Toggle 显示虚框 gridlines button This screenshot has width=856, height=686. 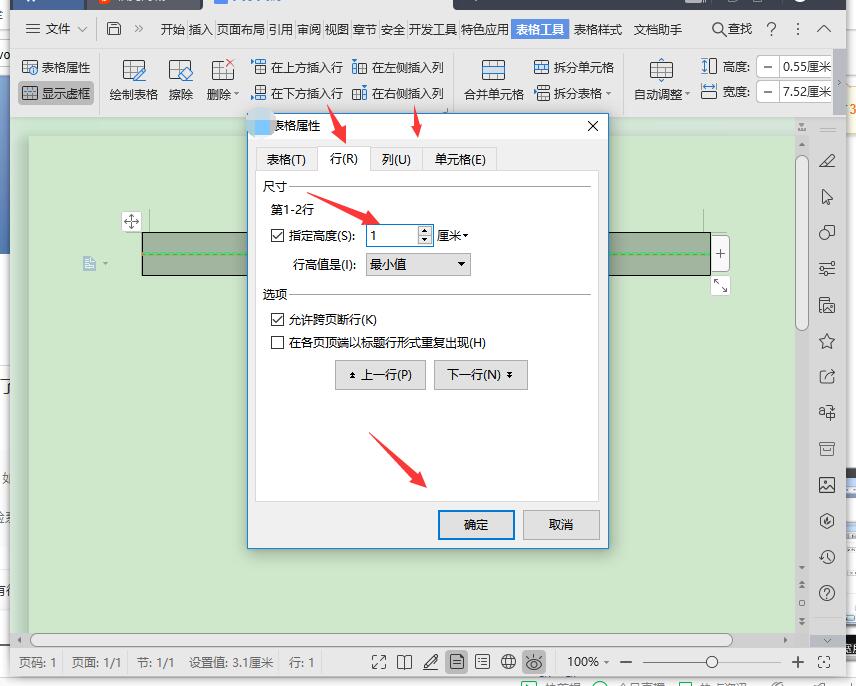[56, 93]
